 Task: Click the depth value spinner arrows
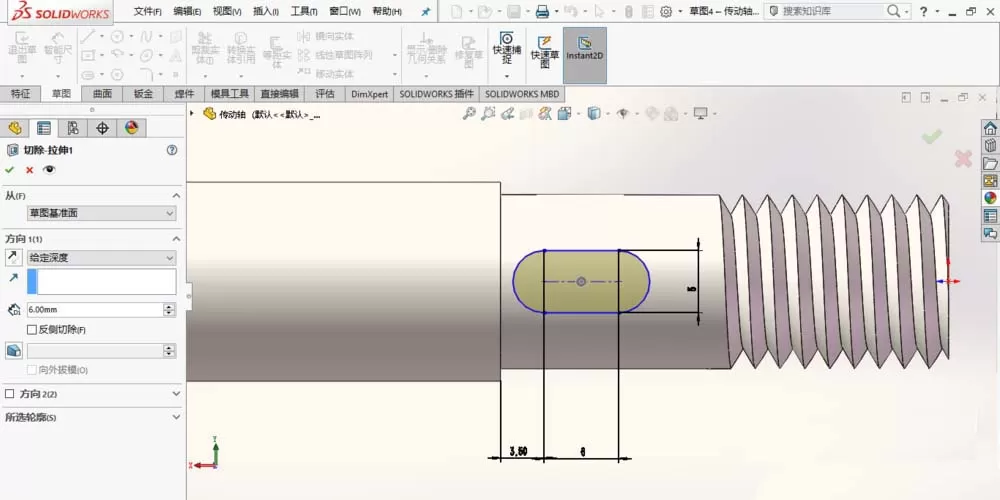169,310
